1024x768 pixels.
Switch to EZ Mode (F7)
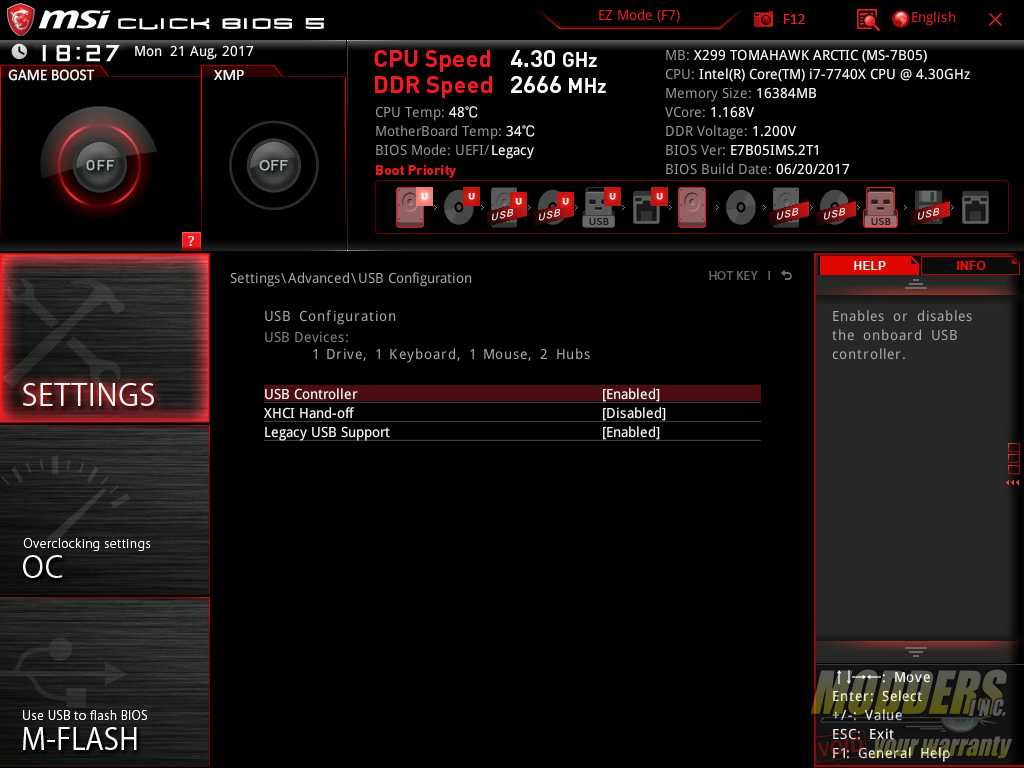point(639,16)
